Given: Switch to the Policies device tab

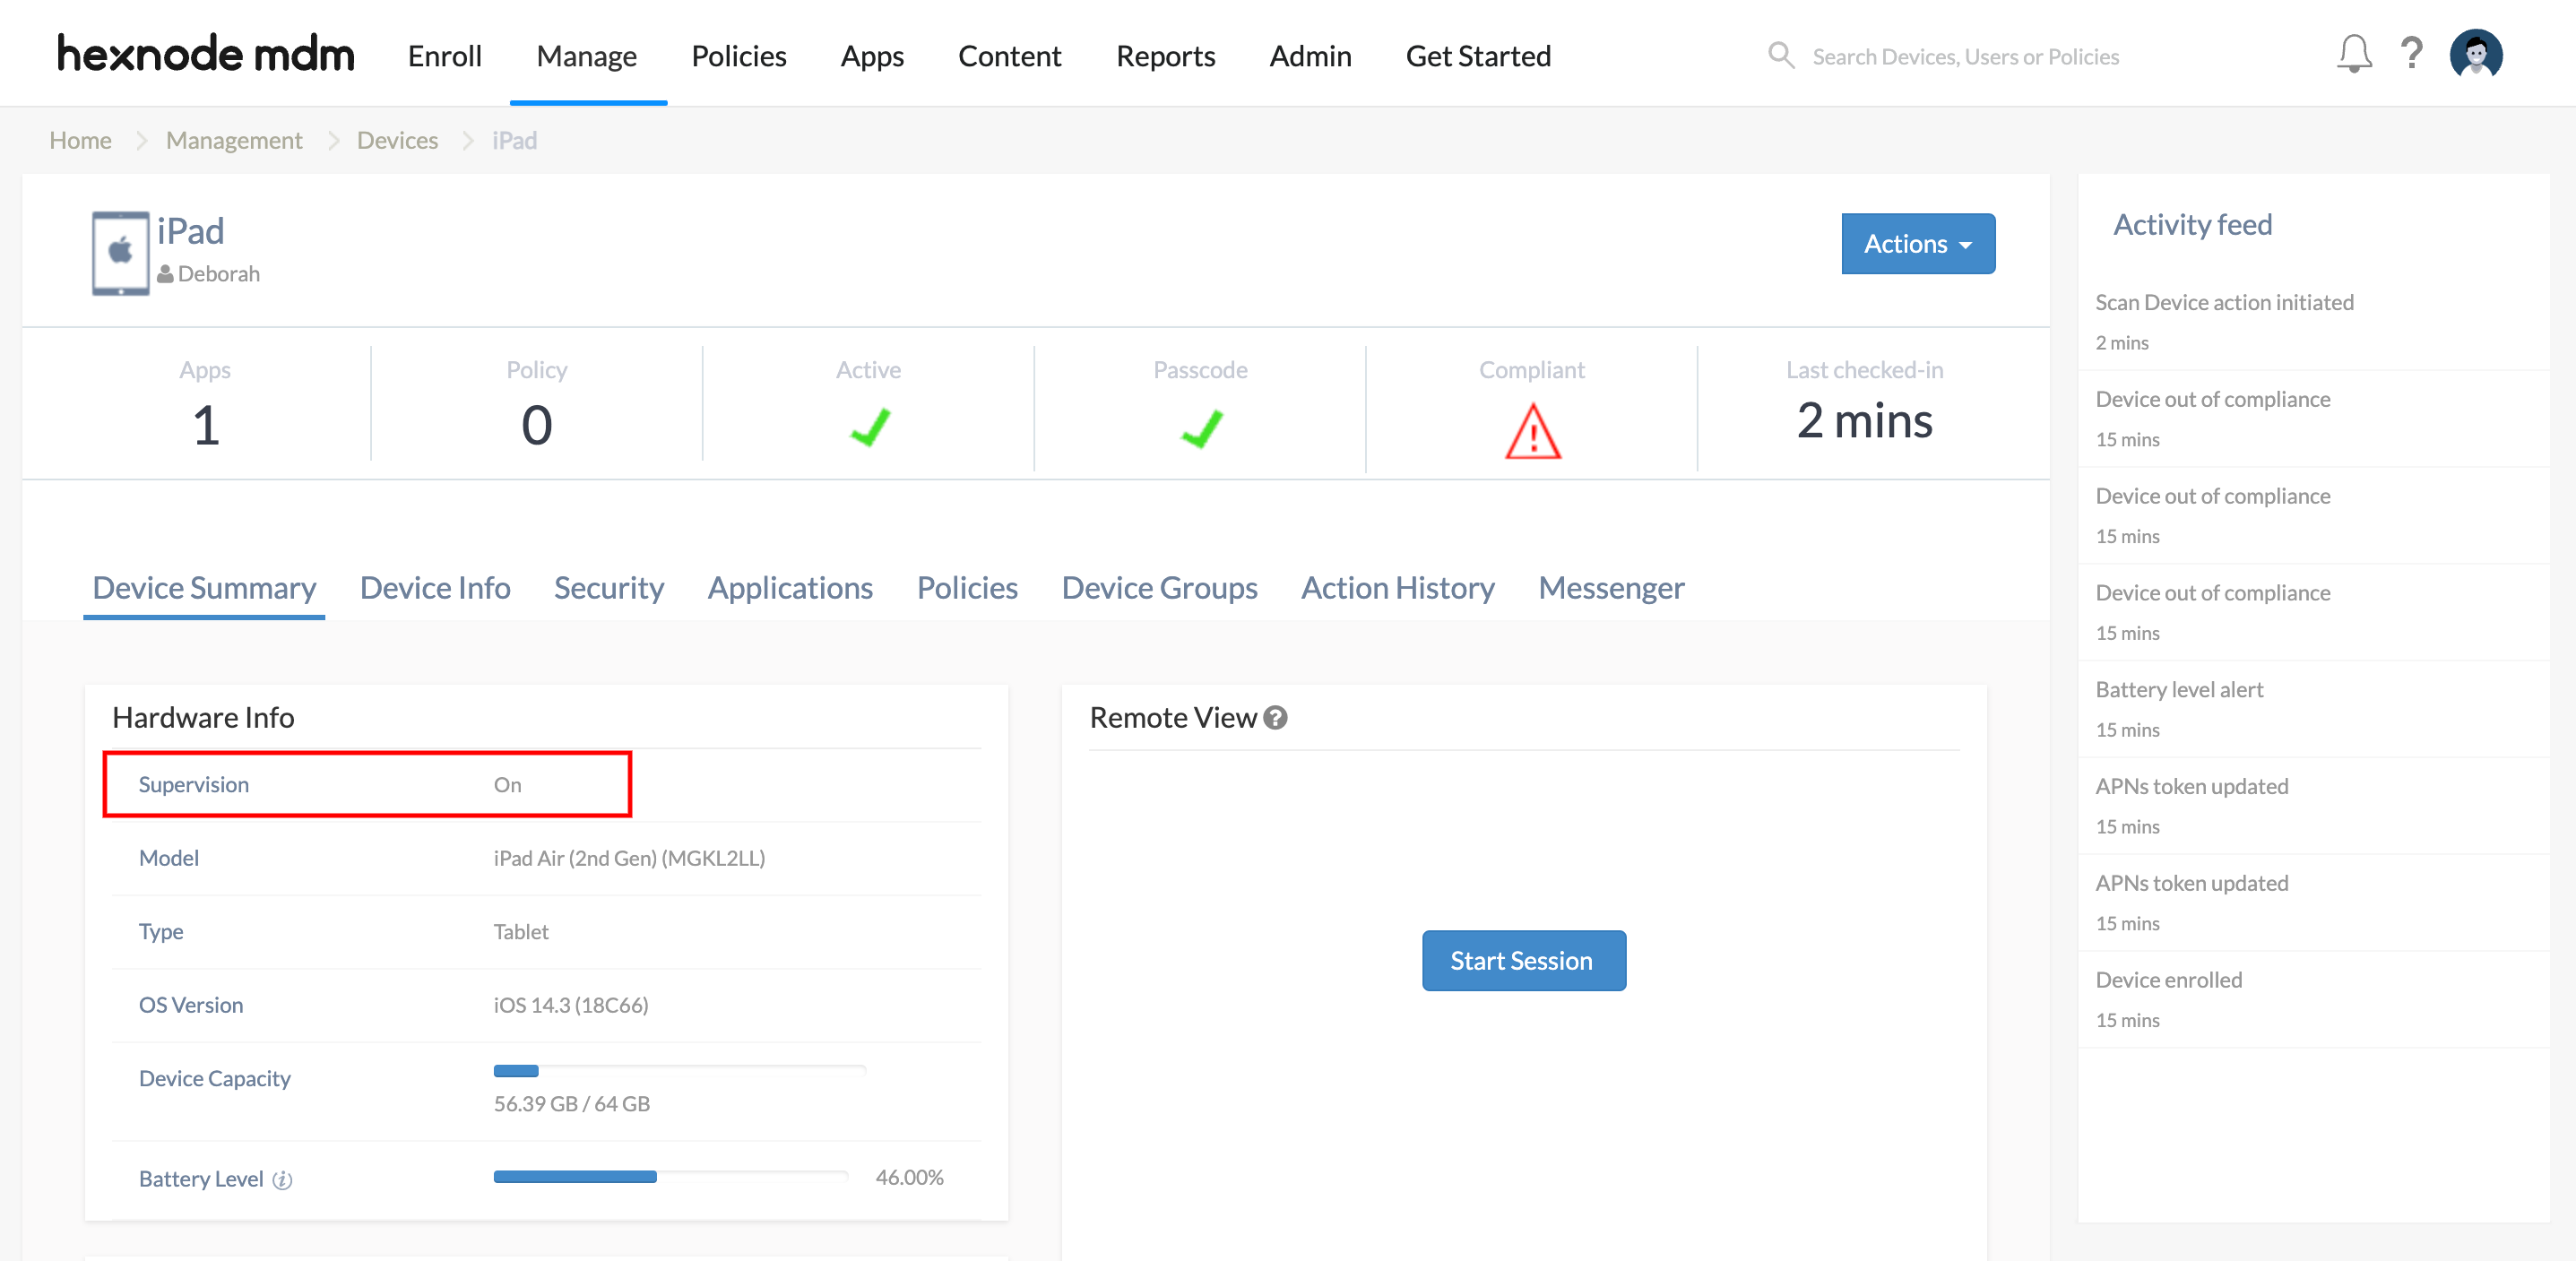Looking at the screenshot, I should (x=967, y=588).
